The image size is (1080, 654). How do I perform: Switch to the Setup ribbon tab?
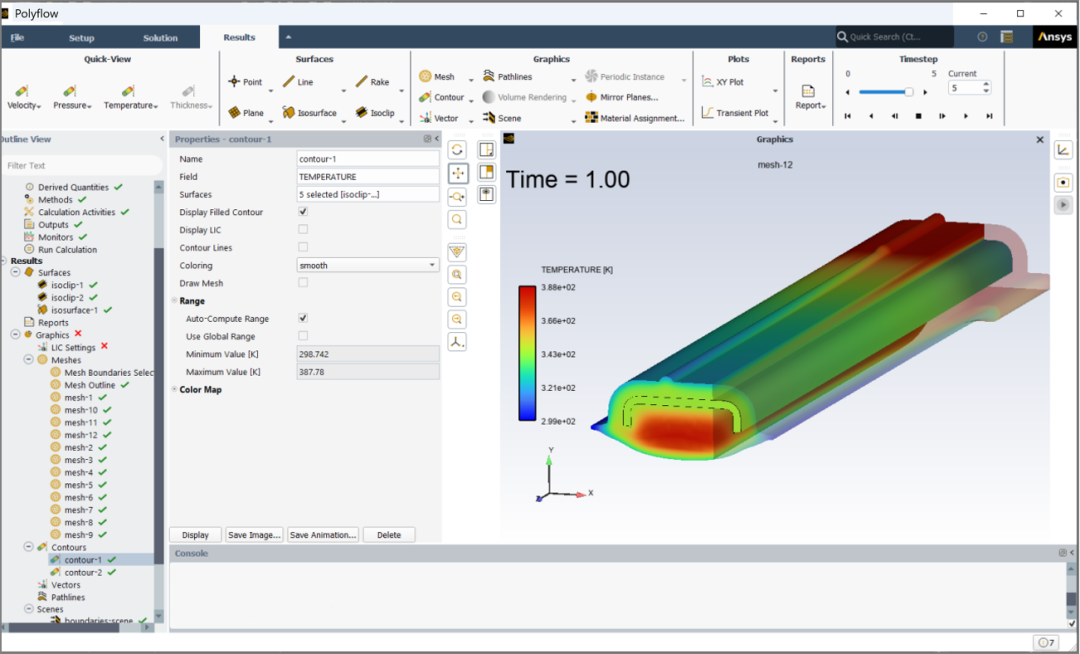point(81,38)
